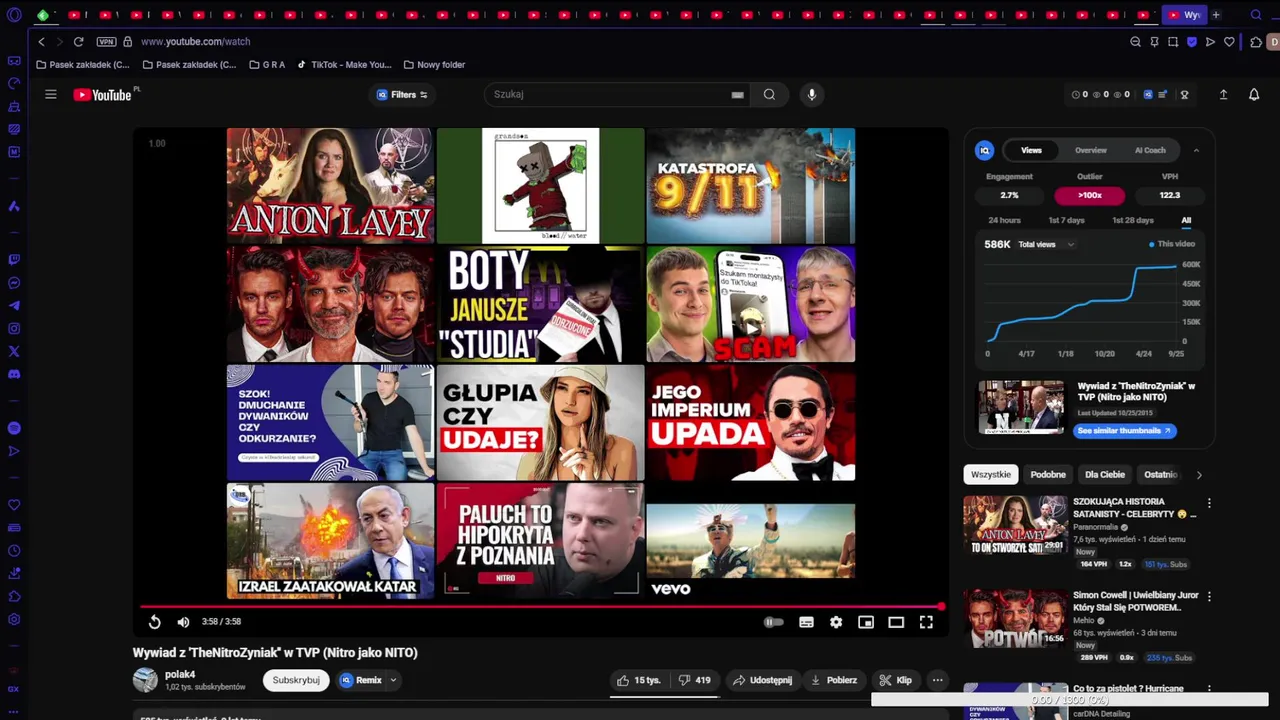Click the address bar URL
Image resolution: width=1280 pixels, height=720 pixels.
tap(196, 42)
